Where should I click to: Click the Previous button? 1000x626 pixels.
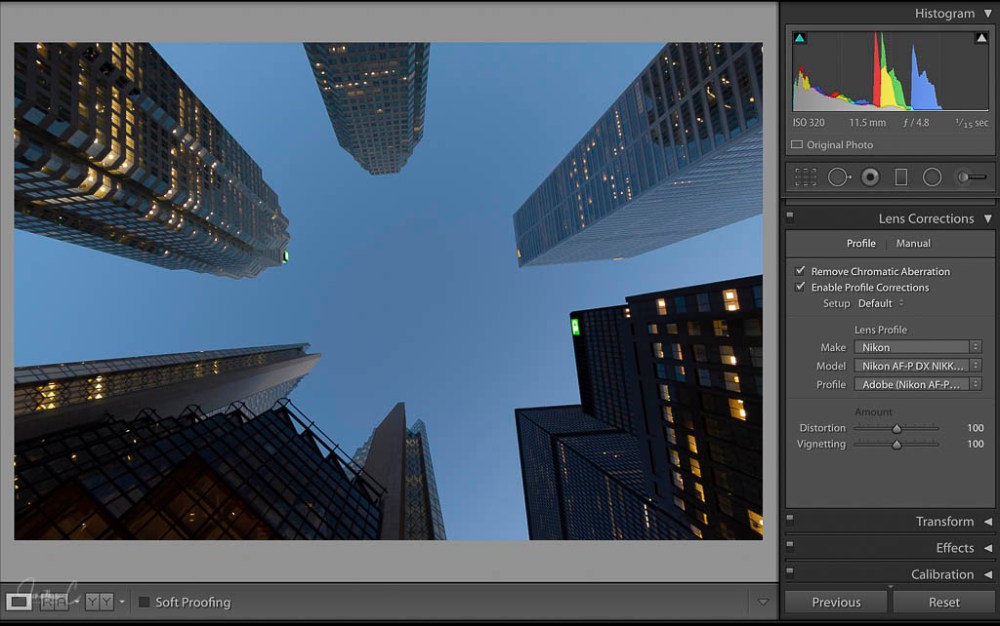[x=835, y=602]
